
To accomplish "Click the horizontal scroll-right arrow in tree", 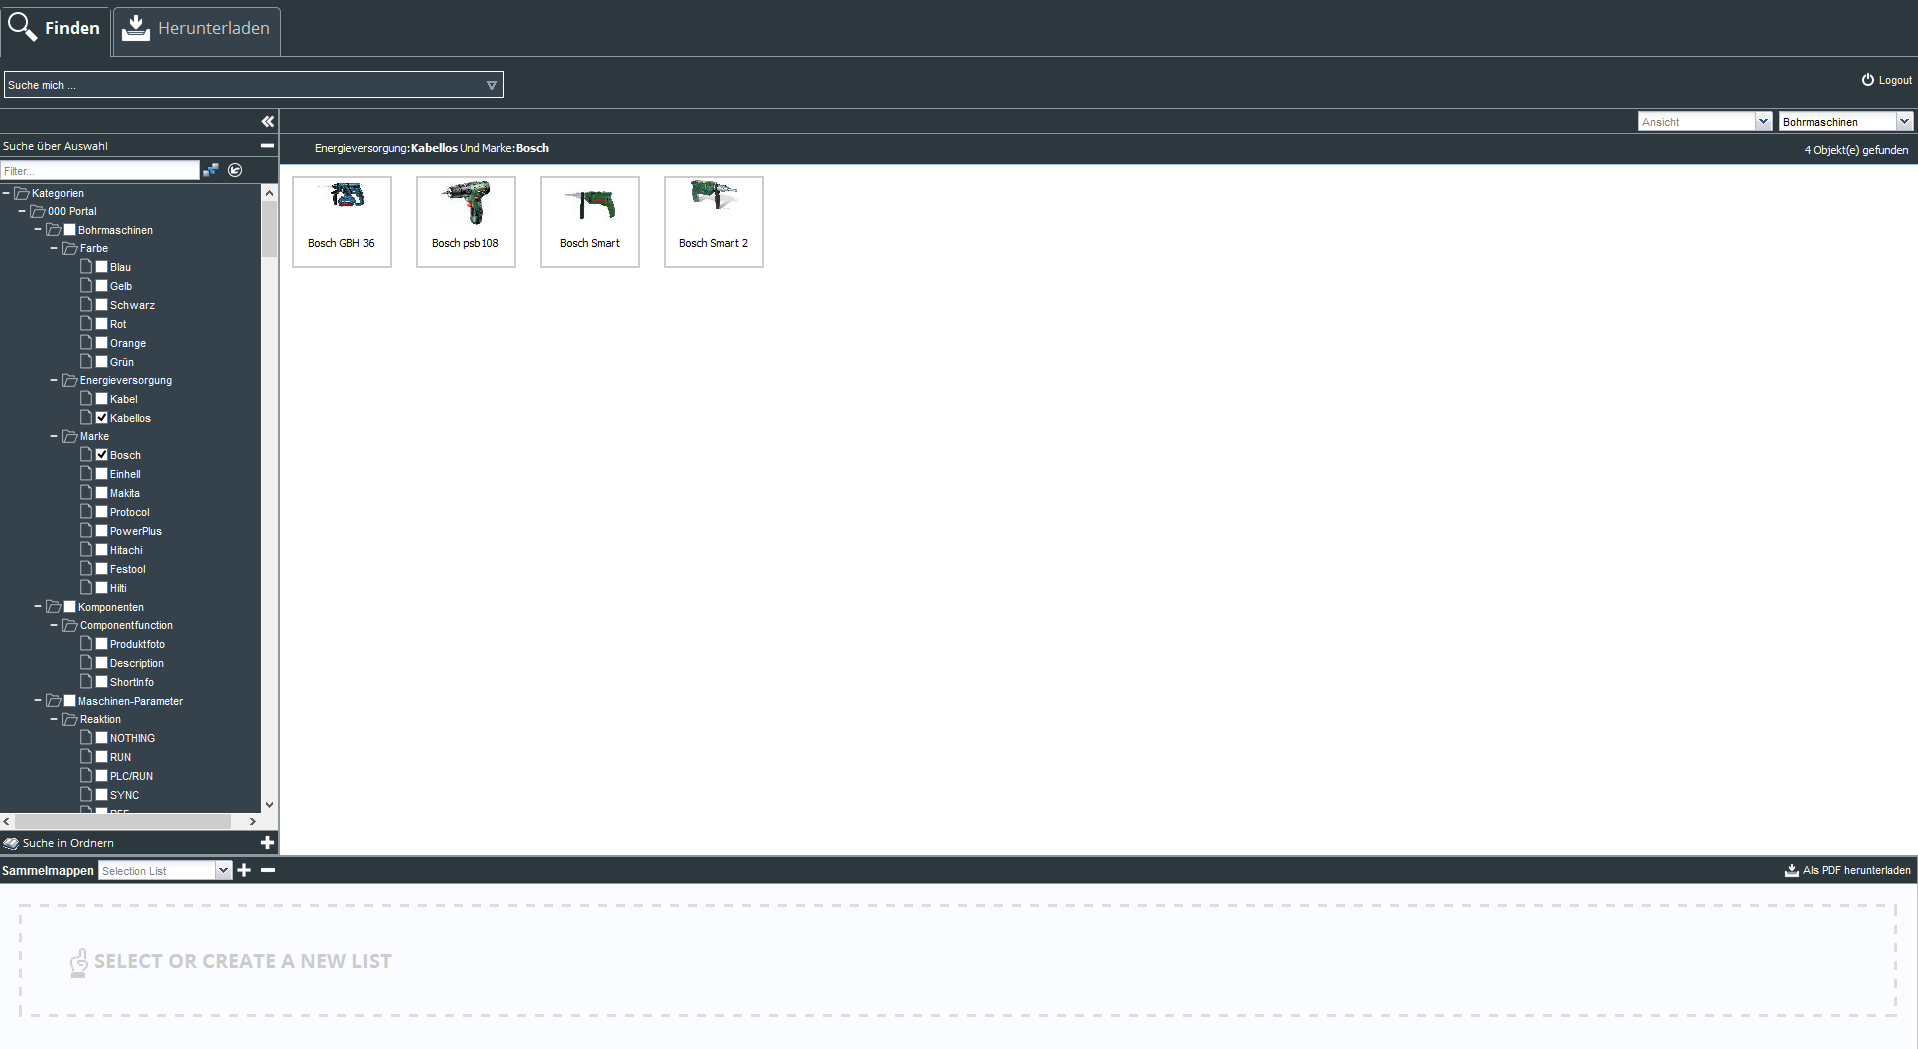I will [253, 821].
